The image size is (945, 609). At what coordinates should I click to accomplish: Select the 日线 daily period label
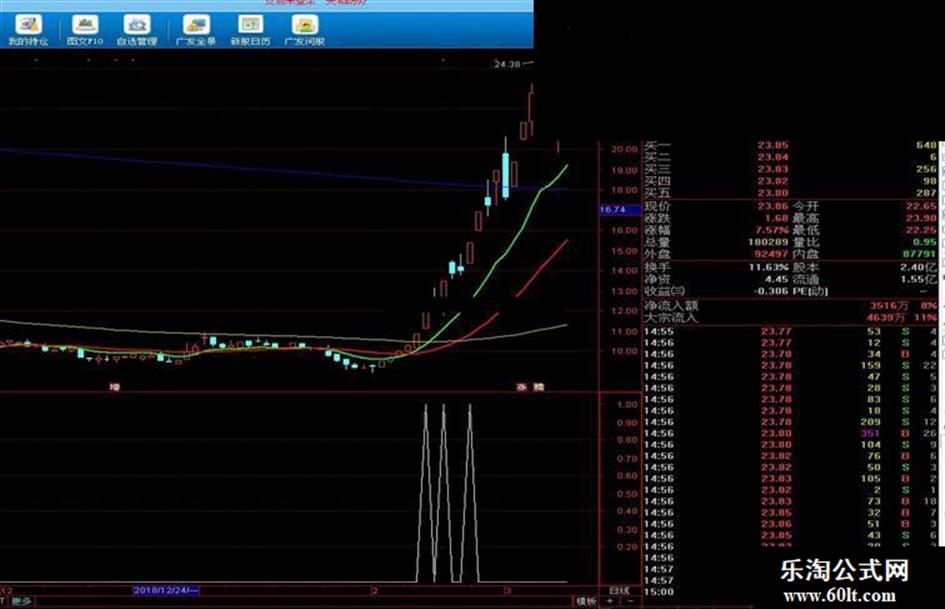(x=619, y=590)
